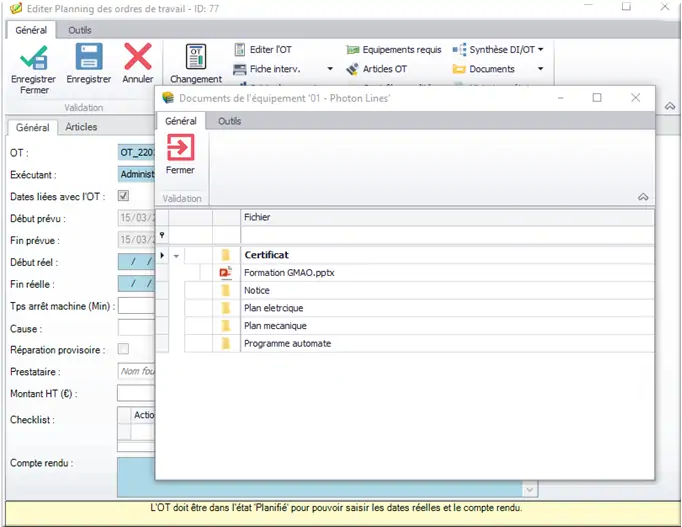Viewport: 682px width, 527px height.
Task: Toggle Dates liées avec l'OT checkbox
Action: coord(124,196)
